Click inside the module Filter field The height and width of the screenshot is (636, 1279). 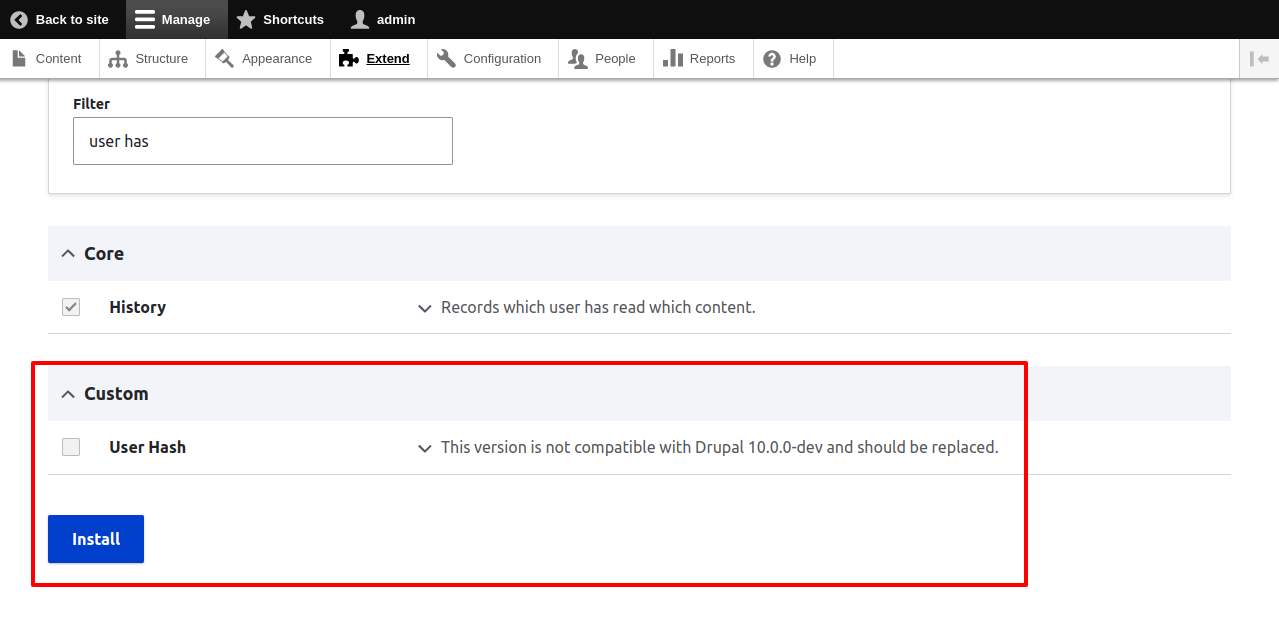[x=262, y=140]
